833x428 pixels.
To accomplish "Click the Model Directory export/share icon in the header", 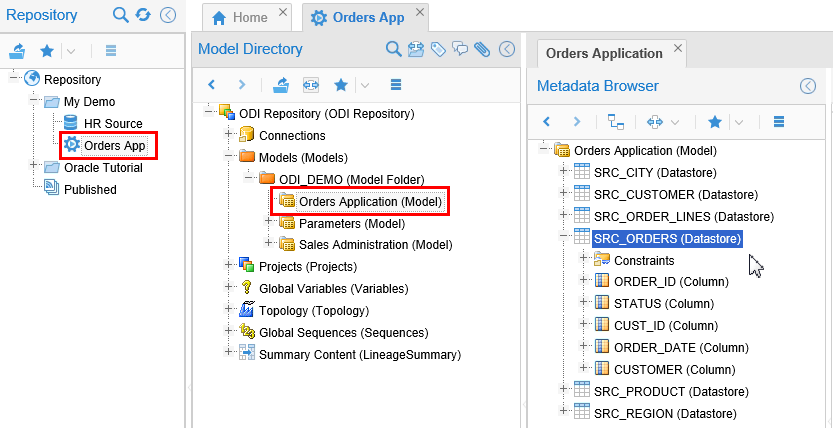I will [x=416, y=49].
